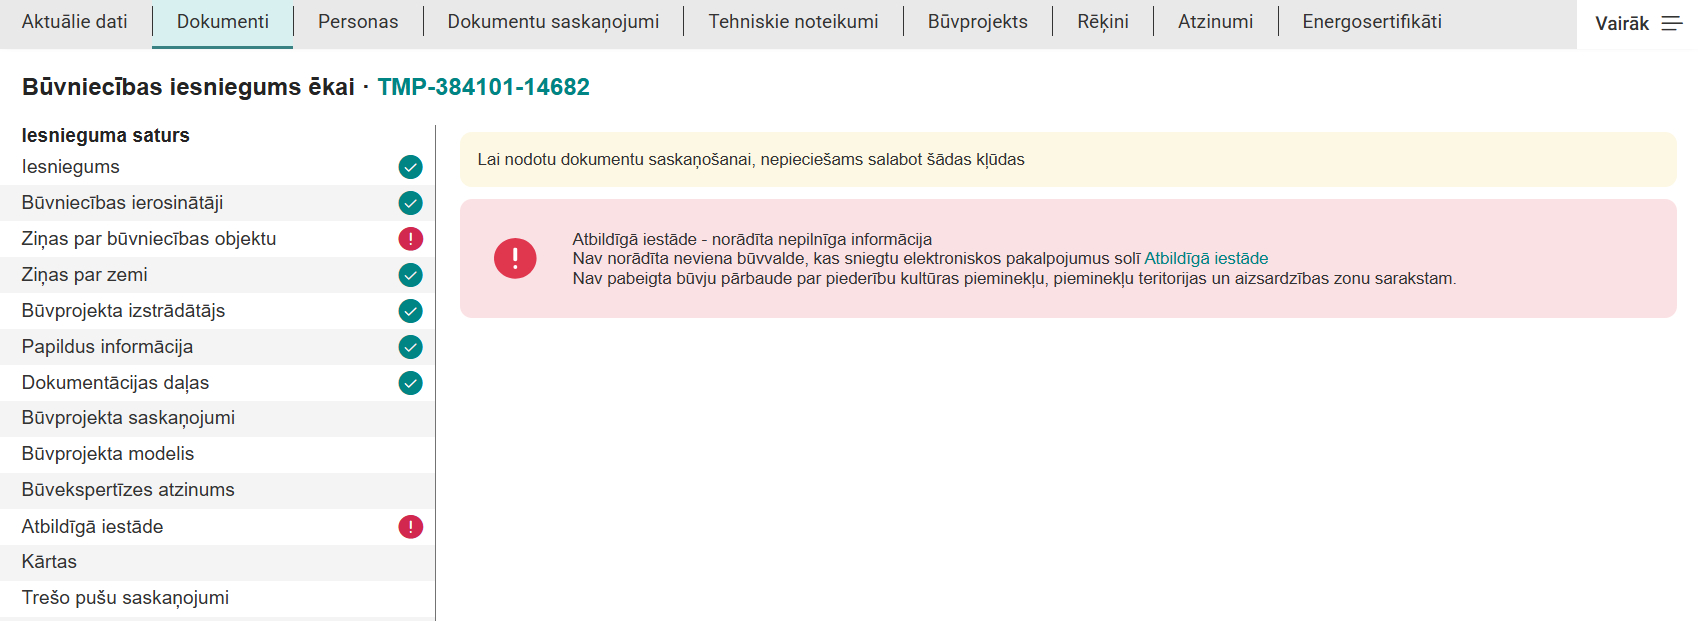Click error line about nepilnīga informācija
The image size is (1698, 621).
(752, 239)
